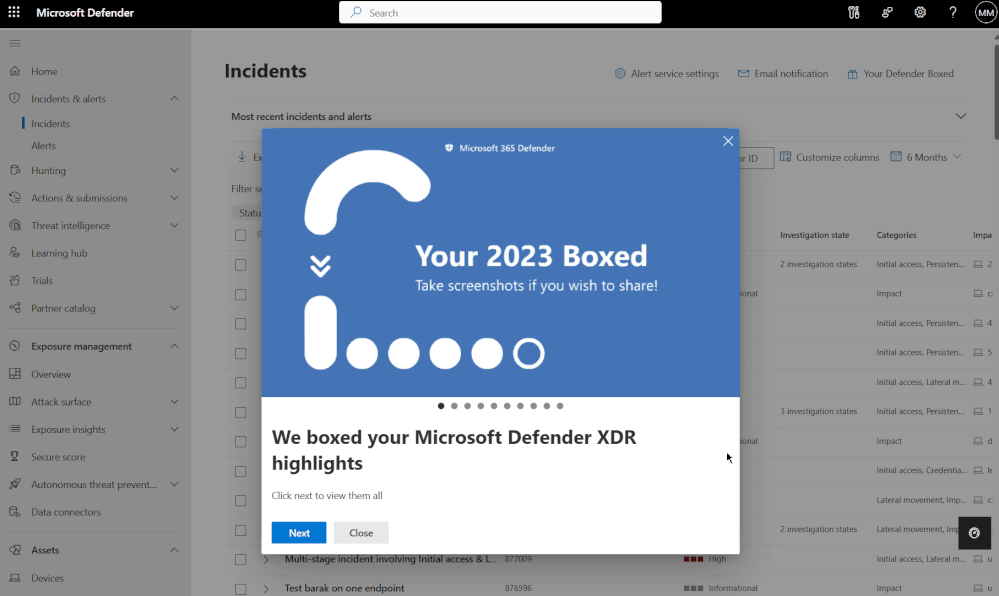Check the second incident row checkbox

[240, 294]
